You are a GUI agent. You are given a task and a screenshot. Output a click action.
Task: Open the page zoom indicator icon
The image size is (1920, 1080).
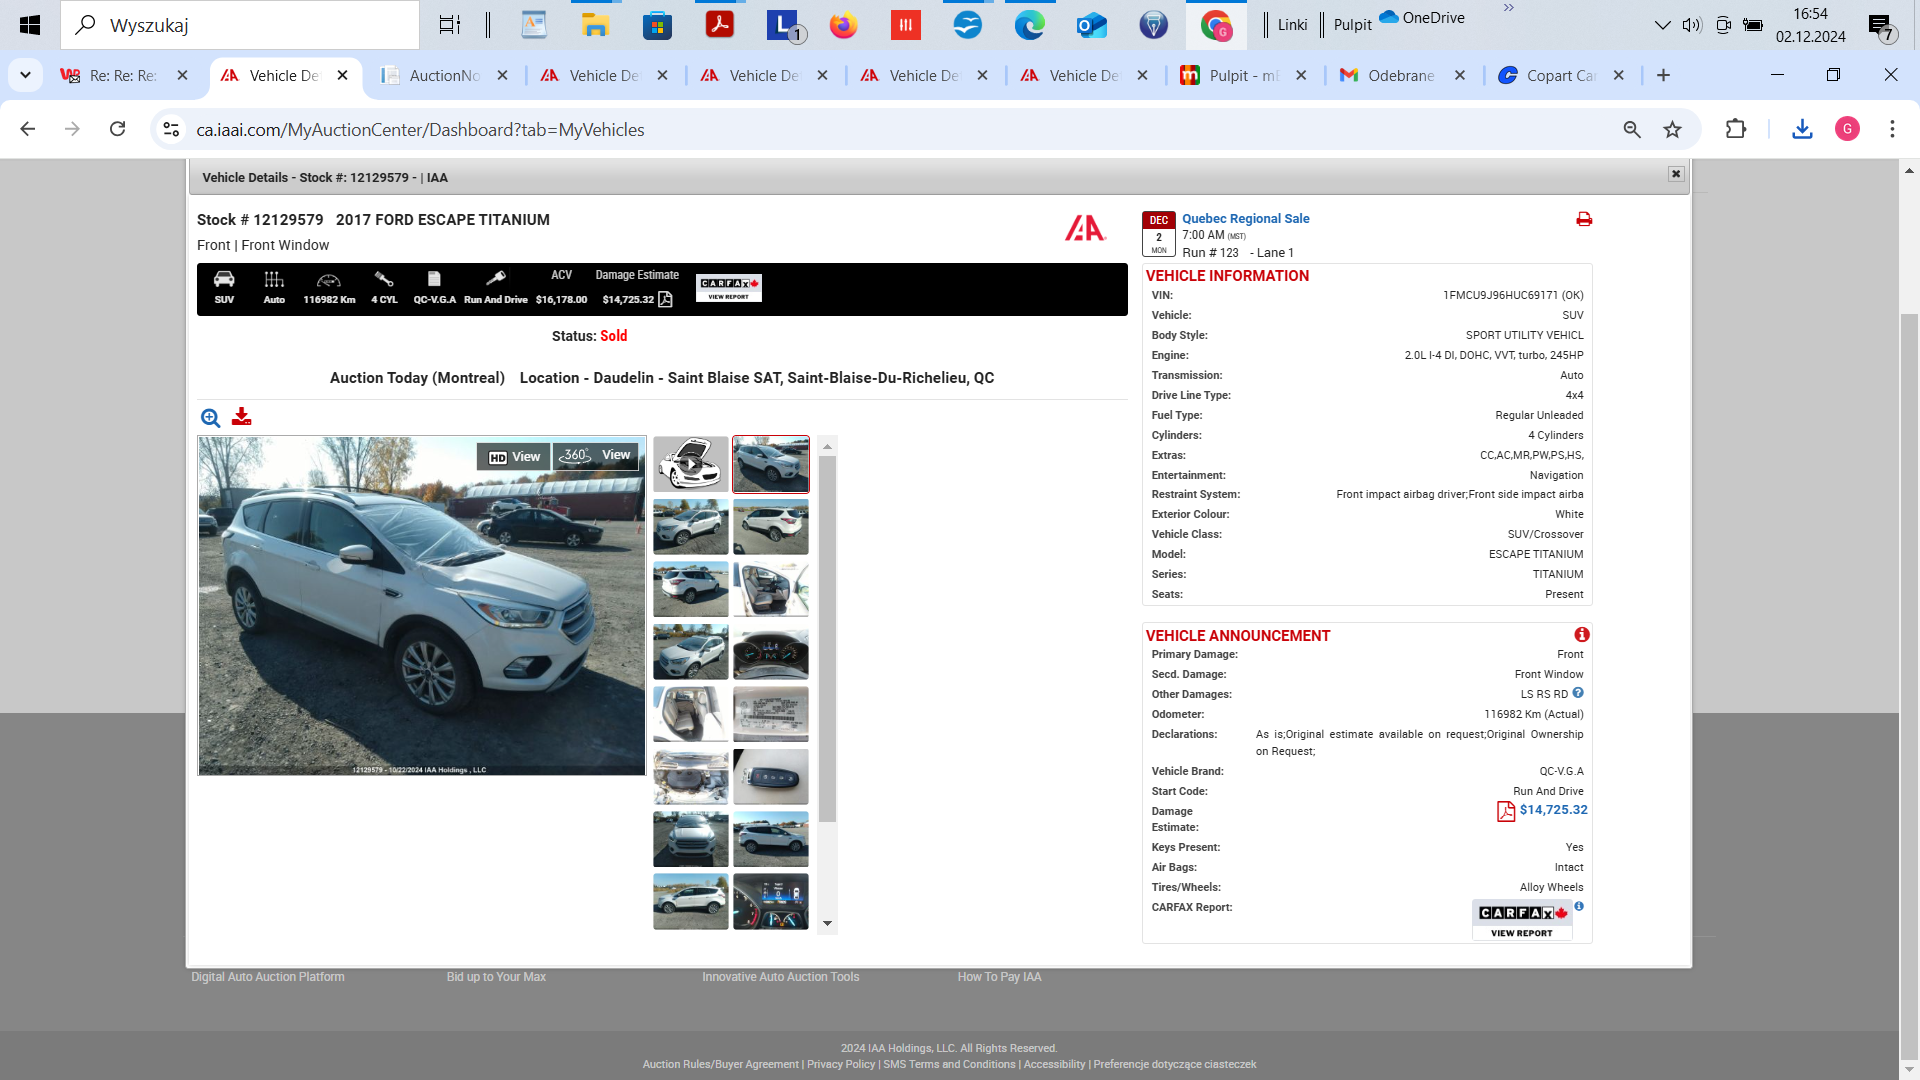tap(1632, 130)
